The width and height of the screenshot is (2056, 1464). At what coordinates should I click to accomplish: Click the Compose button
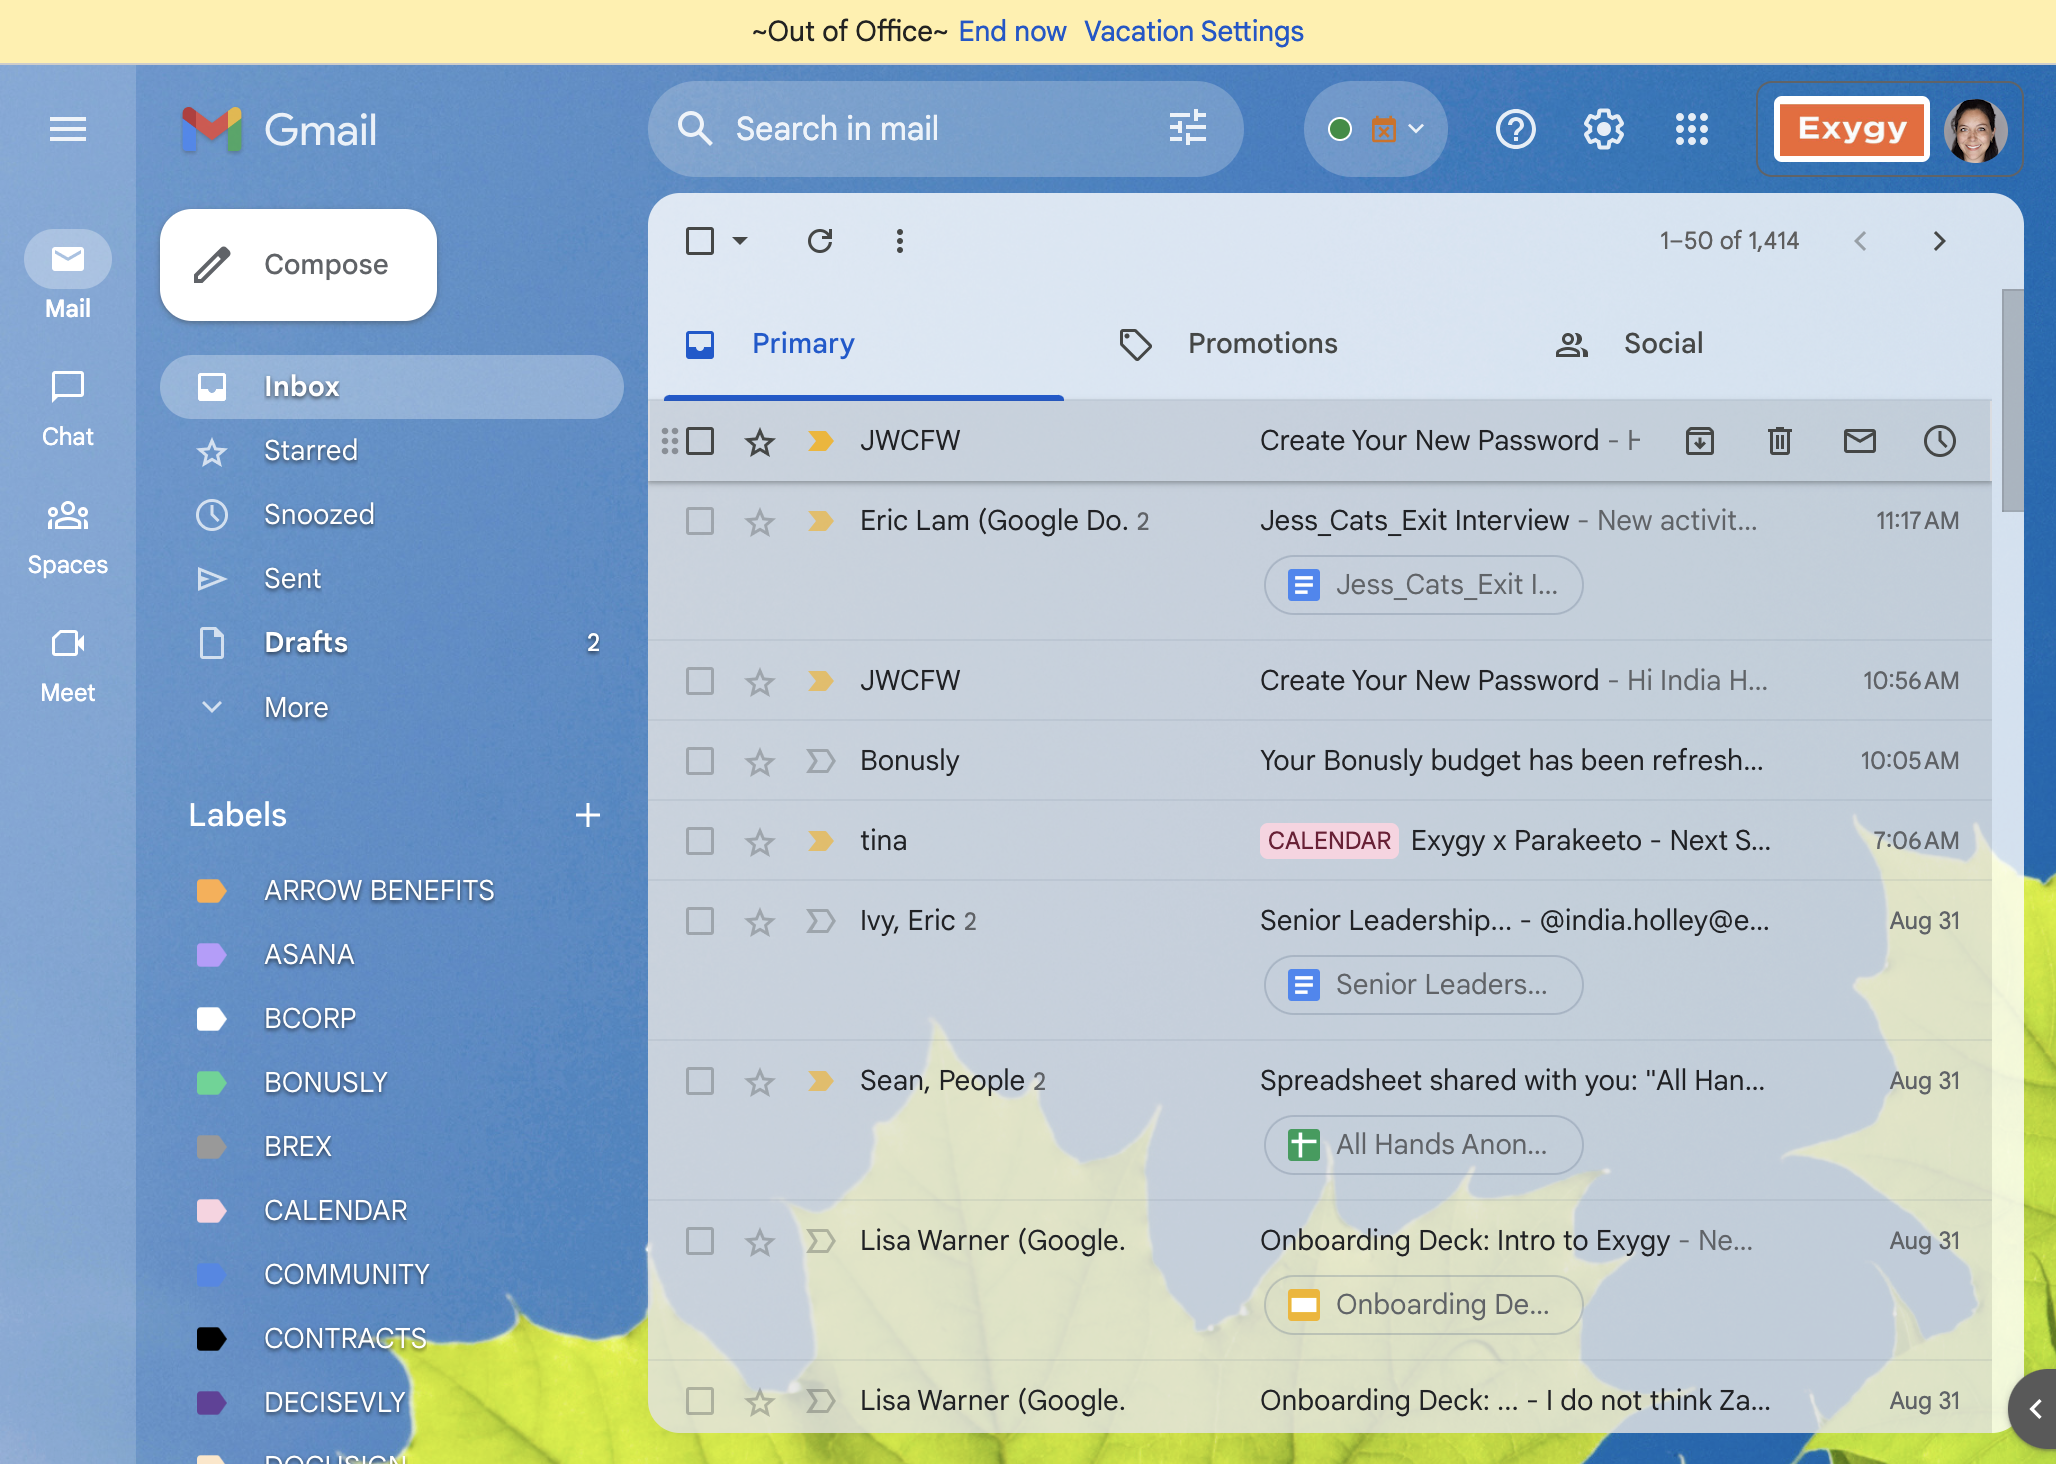tap(298, 265)
